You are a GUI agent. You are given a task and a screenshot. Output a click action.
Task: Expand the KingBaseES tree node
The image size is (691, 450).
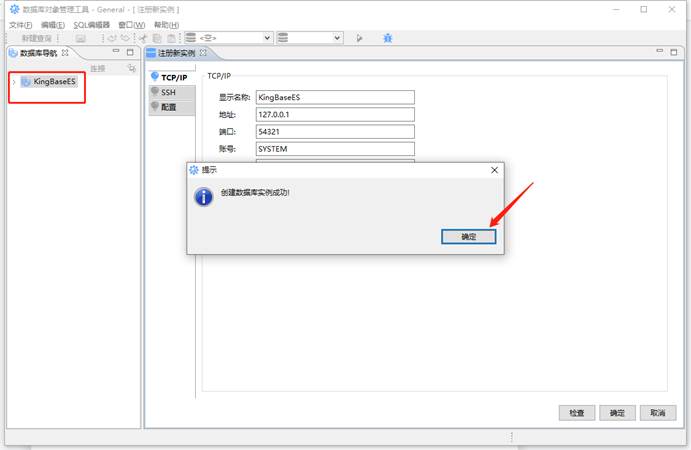(x=14, y=82)
